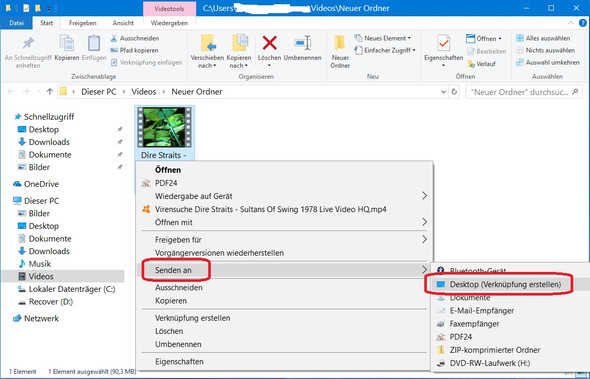This screenshot has width=590, height=379.
Task: Open Lokaler Datenträger (C:) in sidebar
Action: pyautogui.click(x=67, y=289)
